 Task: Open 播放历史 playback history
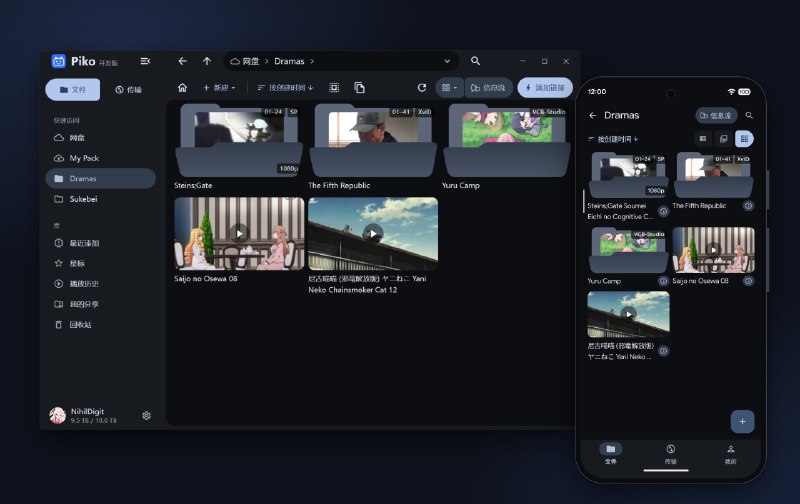[x=101, y=284]
